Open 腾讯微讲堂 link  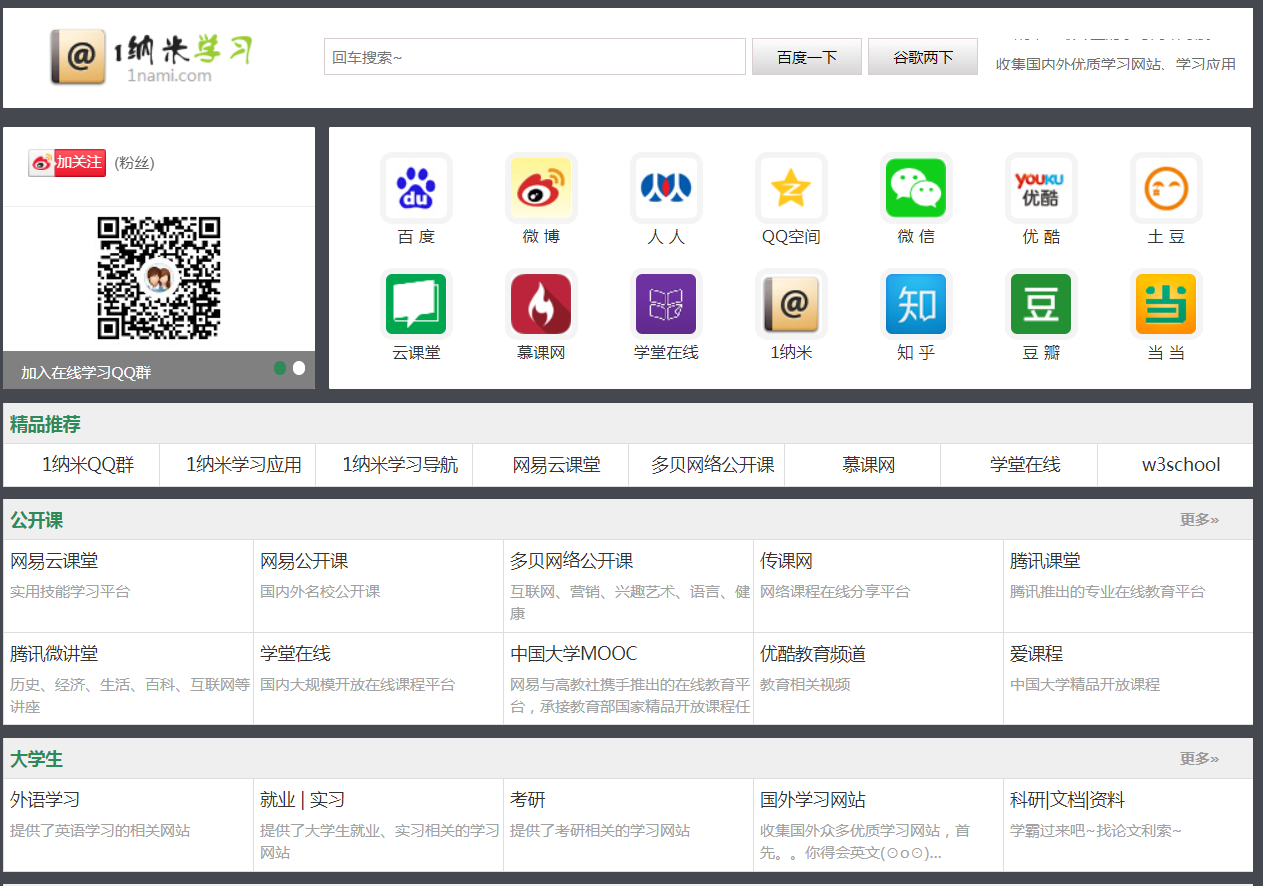(54, 654)
